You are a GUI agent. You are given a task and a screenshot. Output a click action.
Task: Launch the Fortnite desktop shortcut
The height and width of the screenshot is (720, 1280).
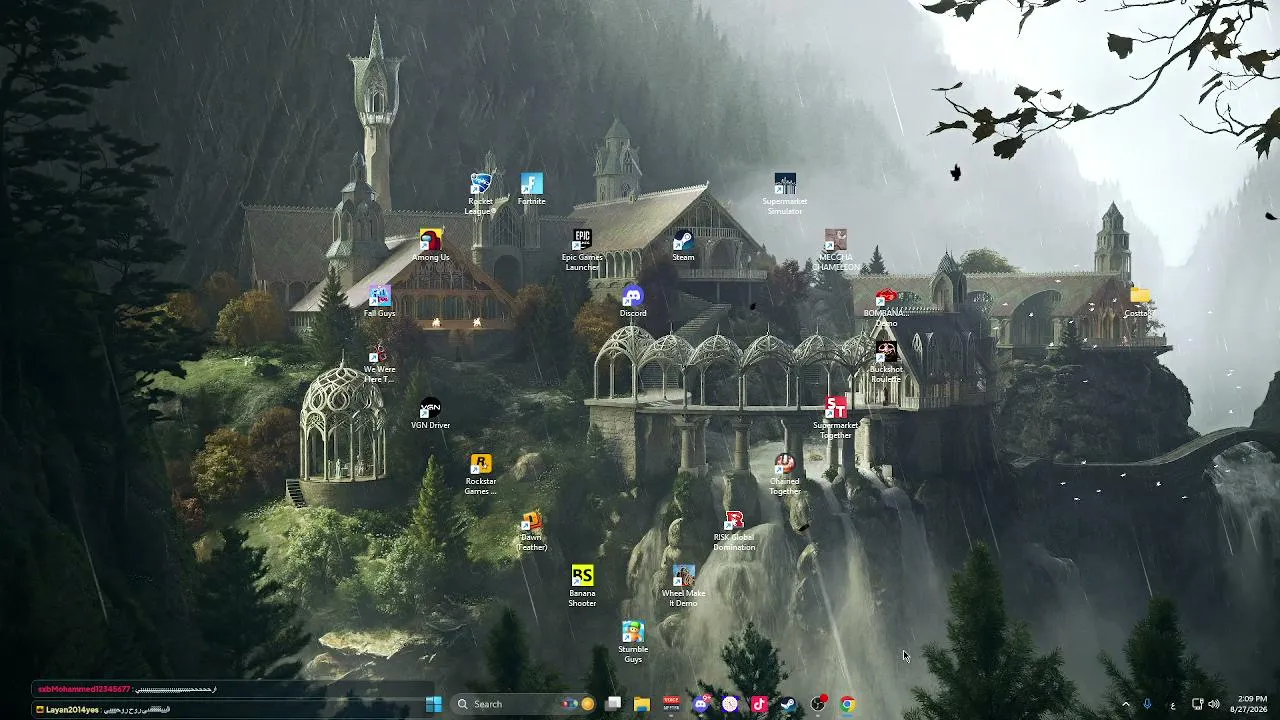[532, 189]
